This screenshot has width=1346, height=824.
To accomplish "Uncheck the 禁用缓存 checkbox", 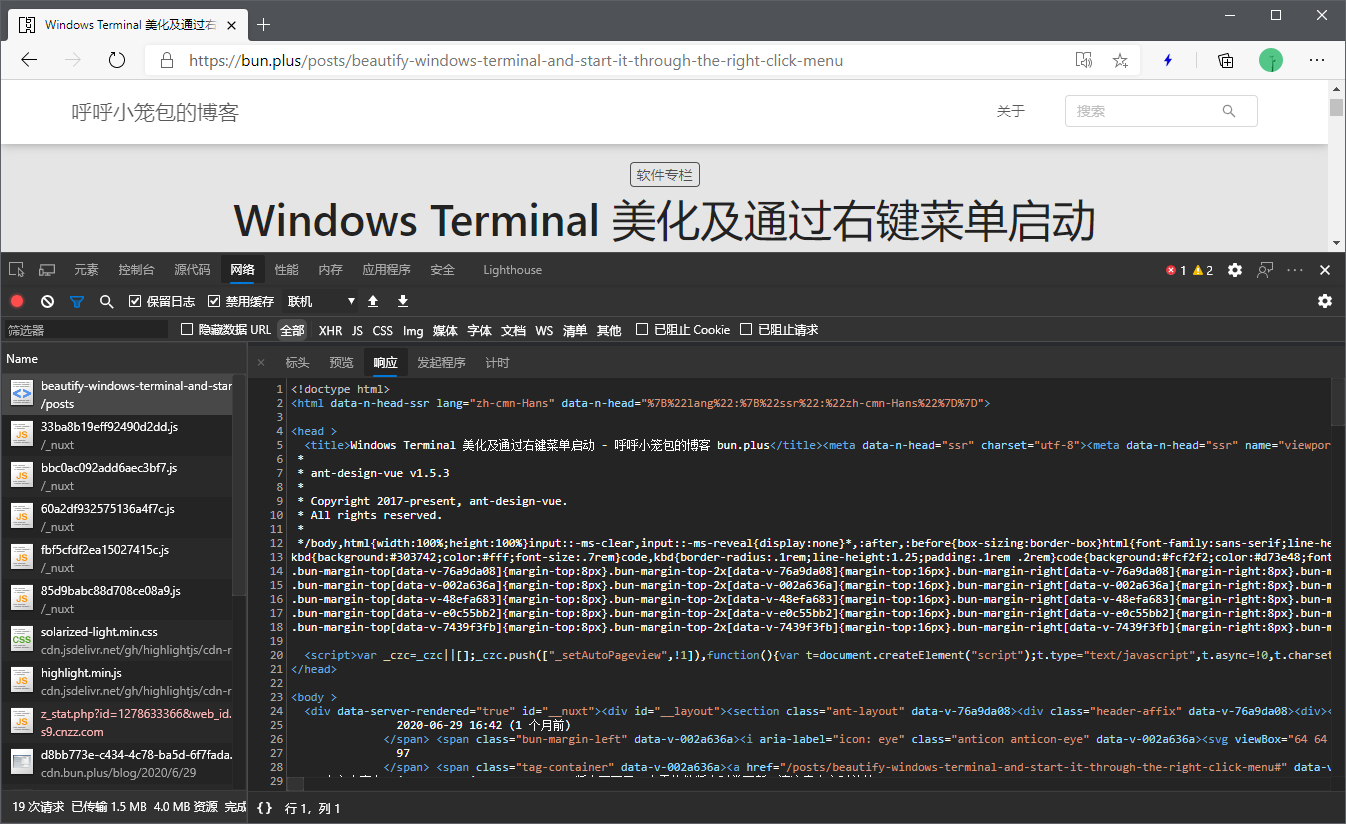I will 214,301.
